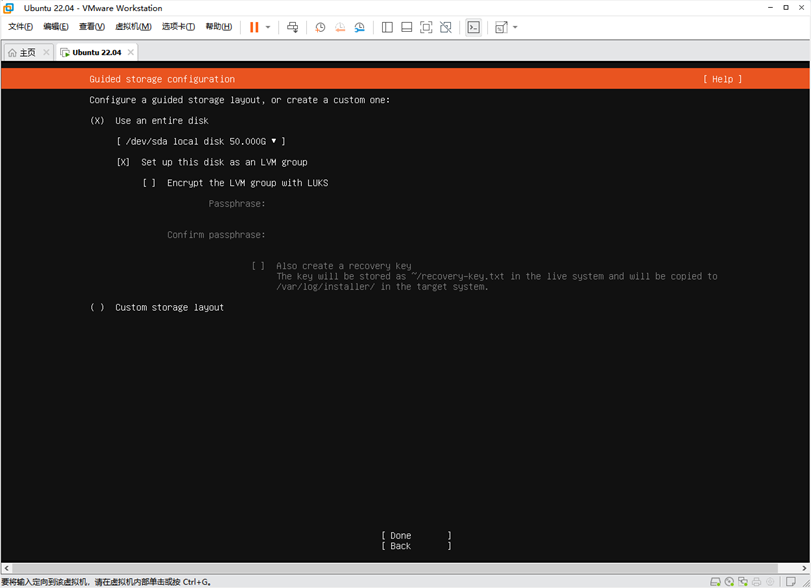The image size is (811, 588).
Task: Click the CD/DVD drive status icon
Action: click(x=729, y=582)
